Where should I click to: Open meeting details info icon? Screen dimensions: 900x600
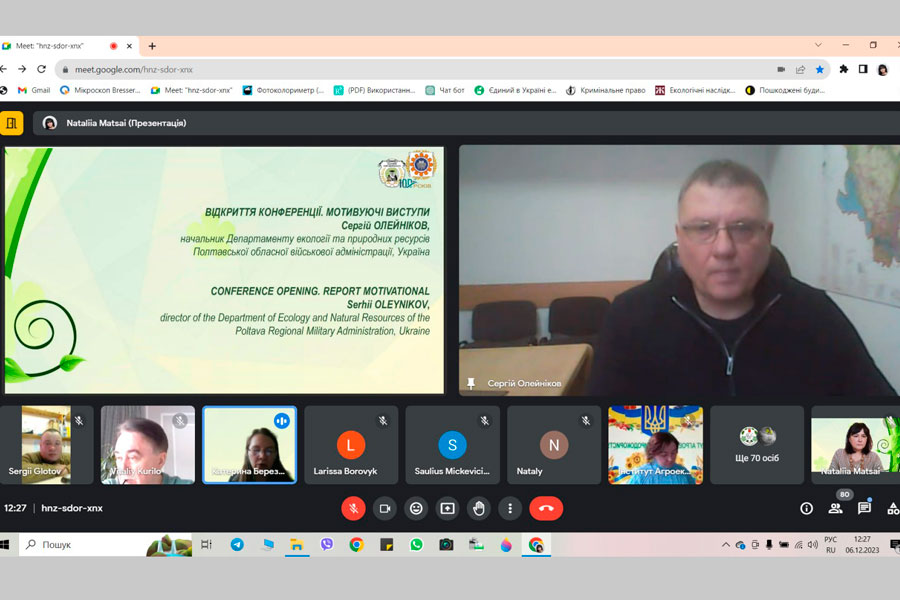point(806,508)
